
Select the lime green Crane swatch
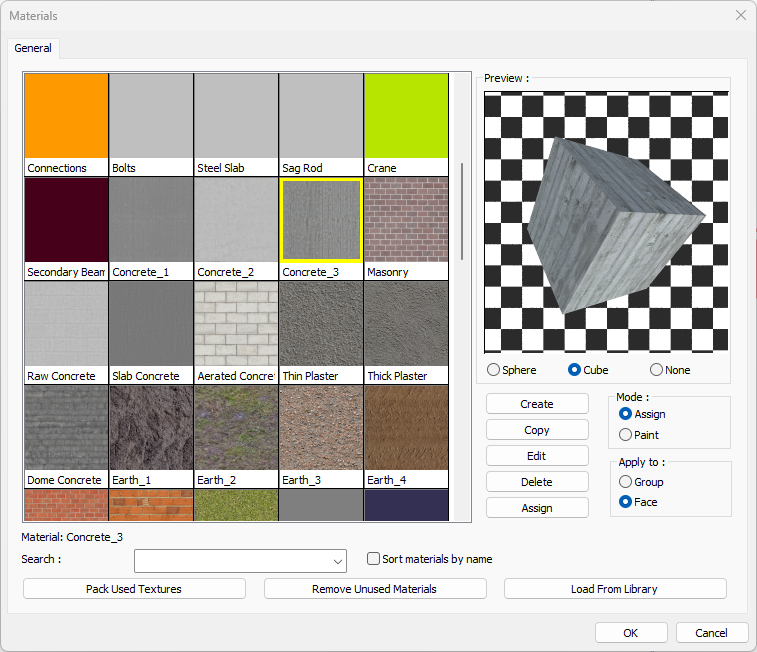click(x=406, y=116)
